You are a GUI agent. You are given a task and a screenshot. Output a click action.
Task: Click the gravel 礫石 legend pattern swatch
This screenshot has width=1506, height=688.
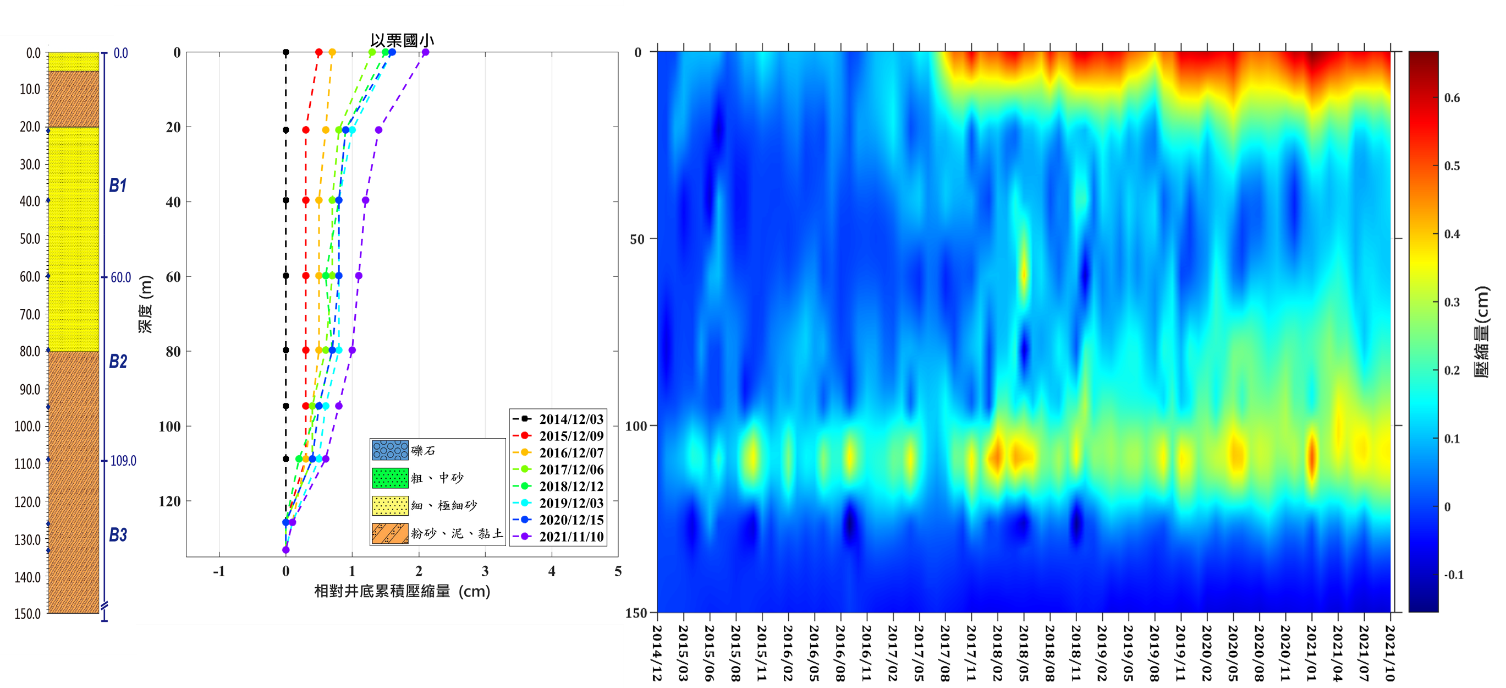pos(386,451)
